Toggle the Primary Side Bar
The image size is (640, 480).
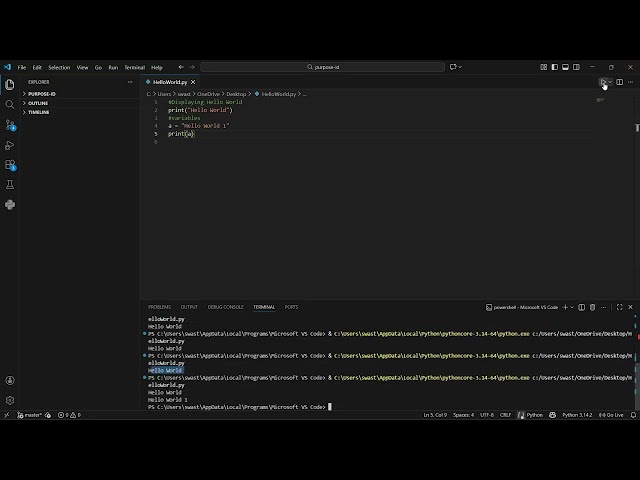click(555, 67)
